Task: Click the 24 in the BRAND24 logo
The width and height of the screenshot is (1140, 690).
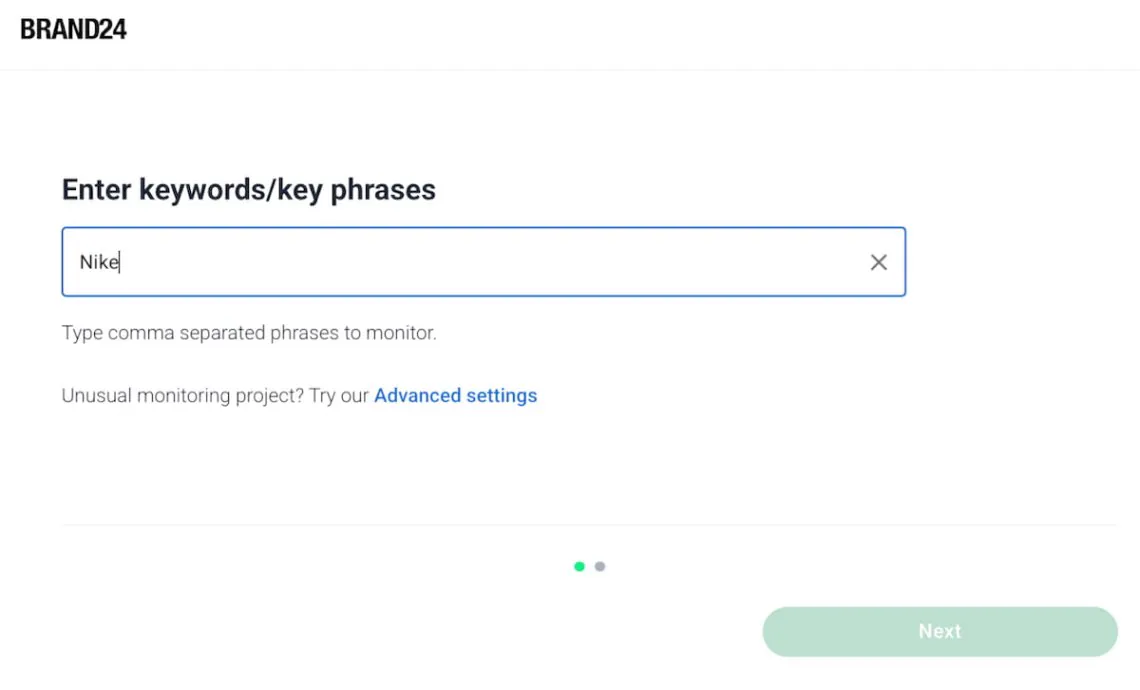Action: (x=112, y=29)
